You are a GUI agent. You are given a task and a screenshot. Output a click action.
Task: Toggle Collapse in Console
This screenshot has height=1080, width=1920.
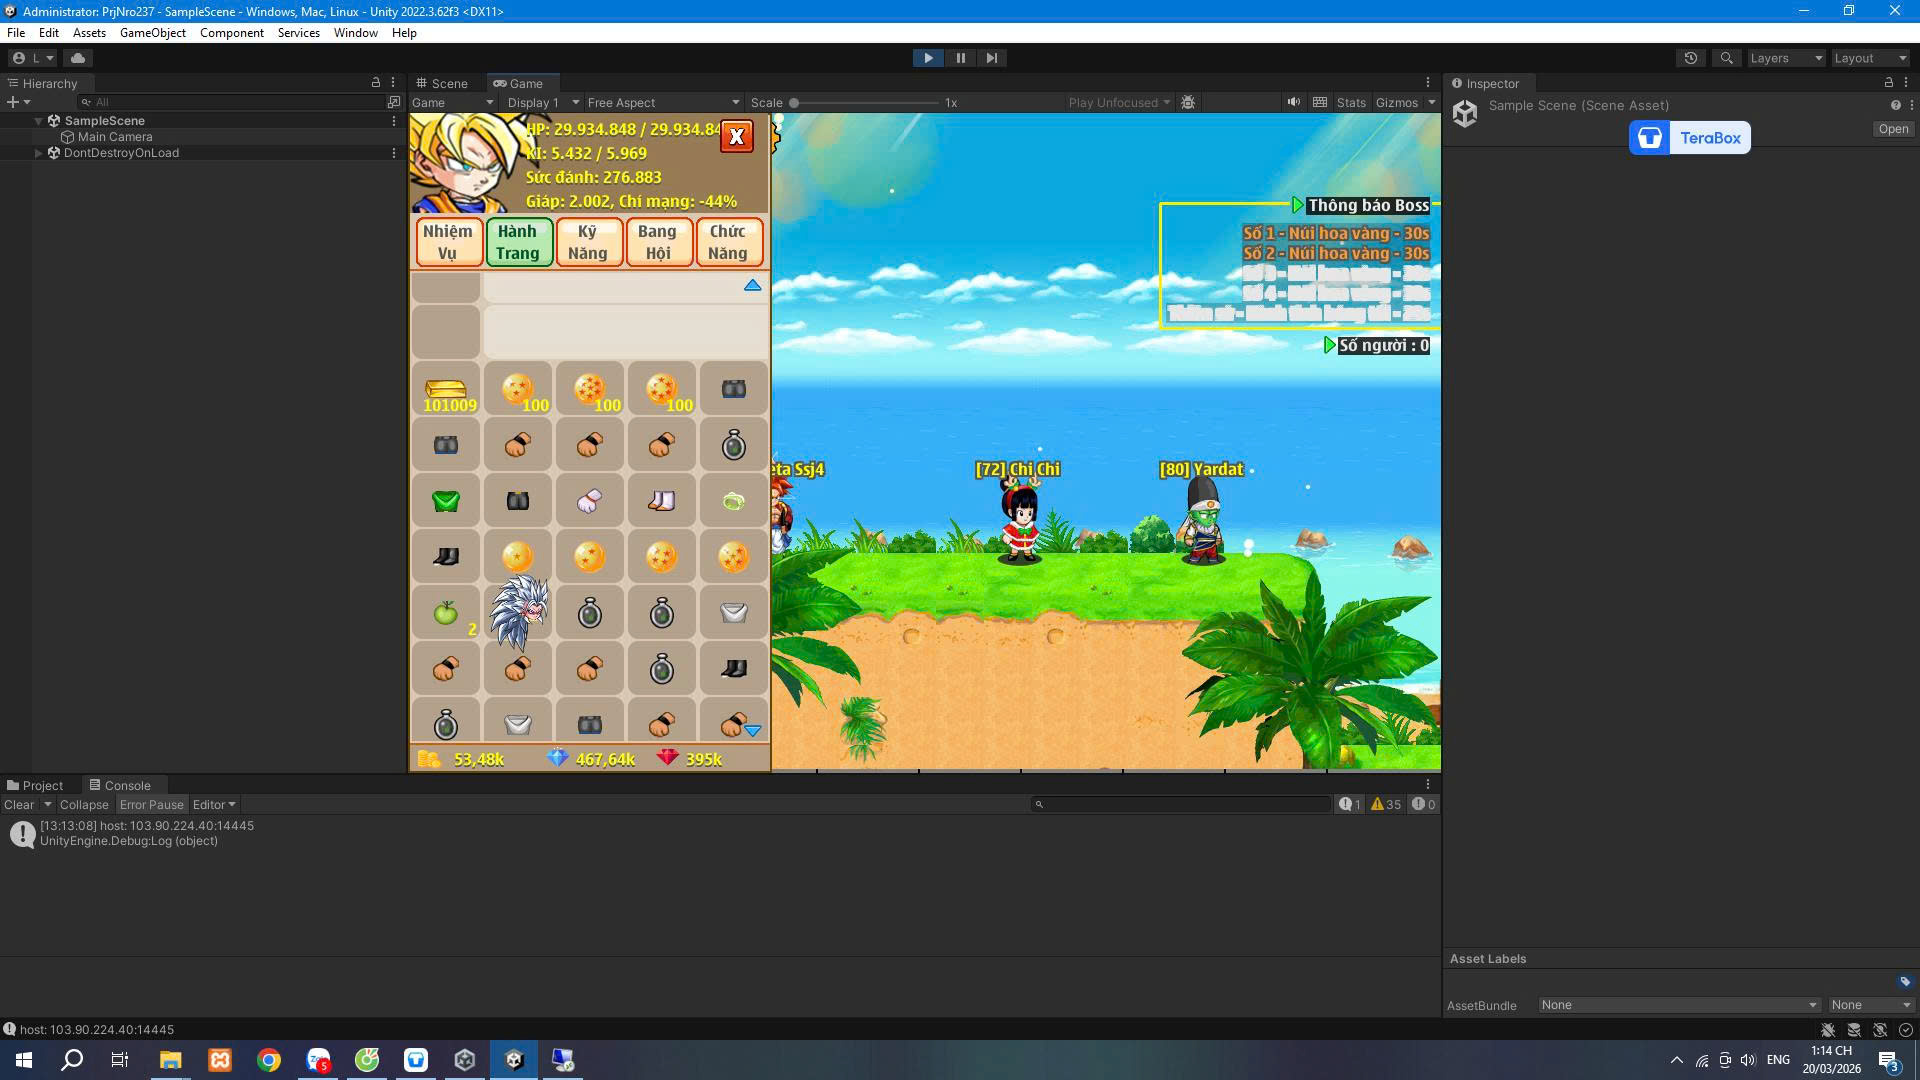pyautogui.click(x=84, y=805)
